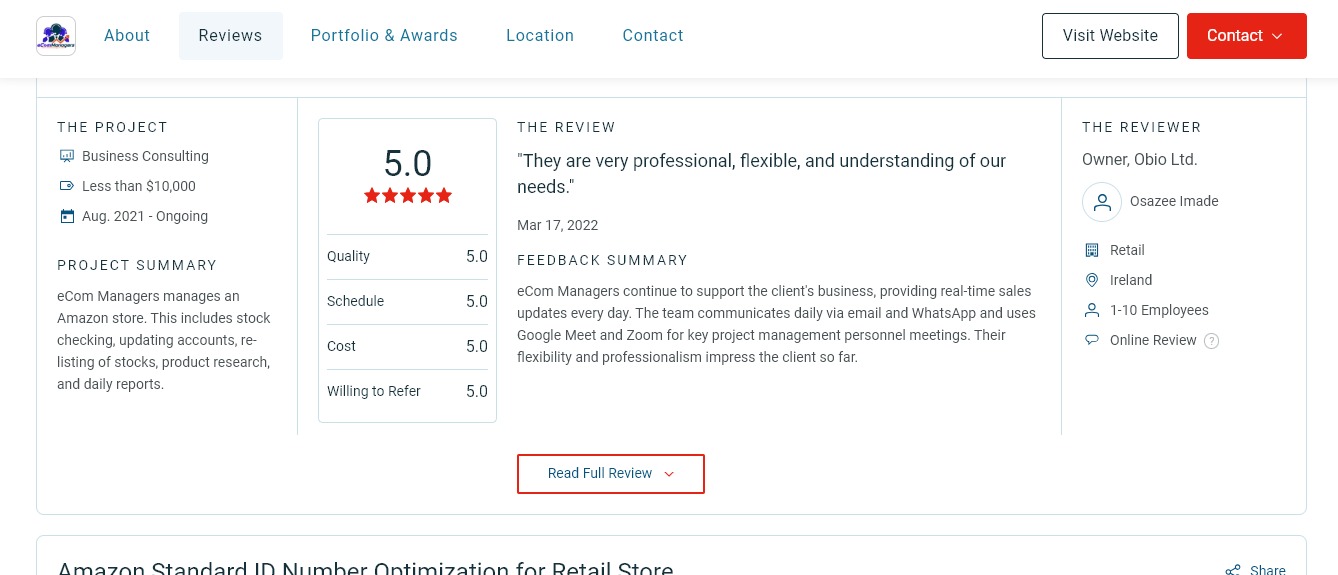Screen dimensions: 1338x575
Task: Click the share icon
Action: pos(1233,570)
